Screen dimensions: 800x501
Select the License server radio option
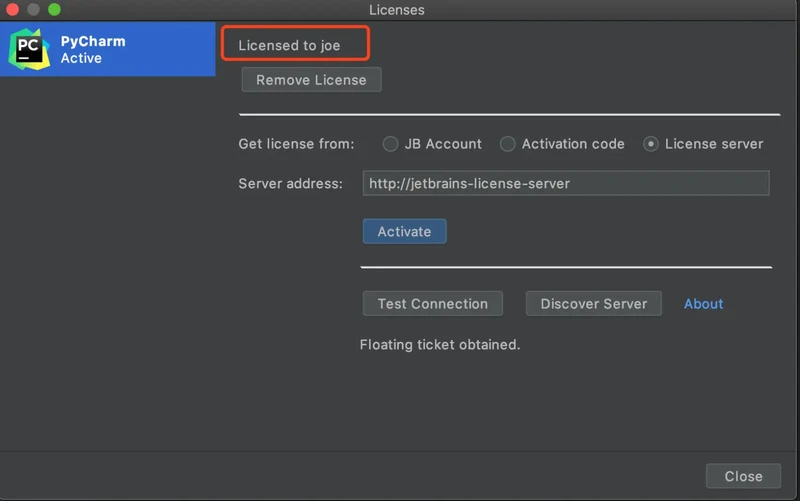point(651,144)
